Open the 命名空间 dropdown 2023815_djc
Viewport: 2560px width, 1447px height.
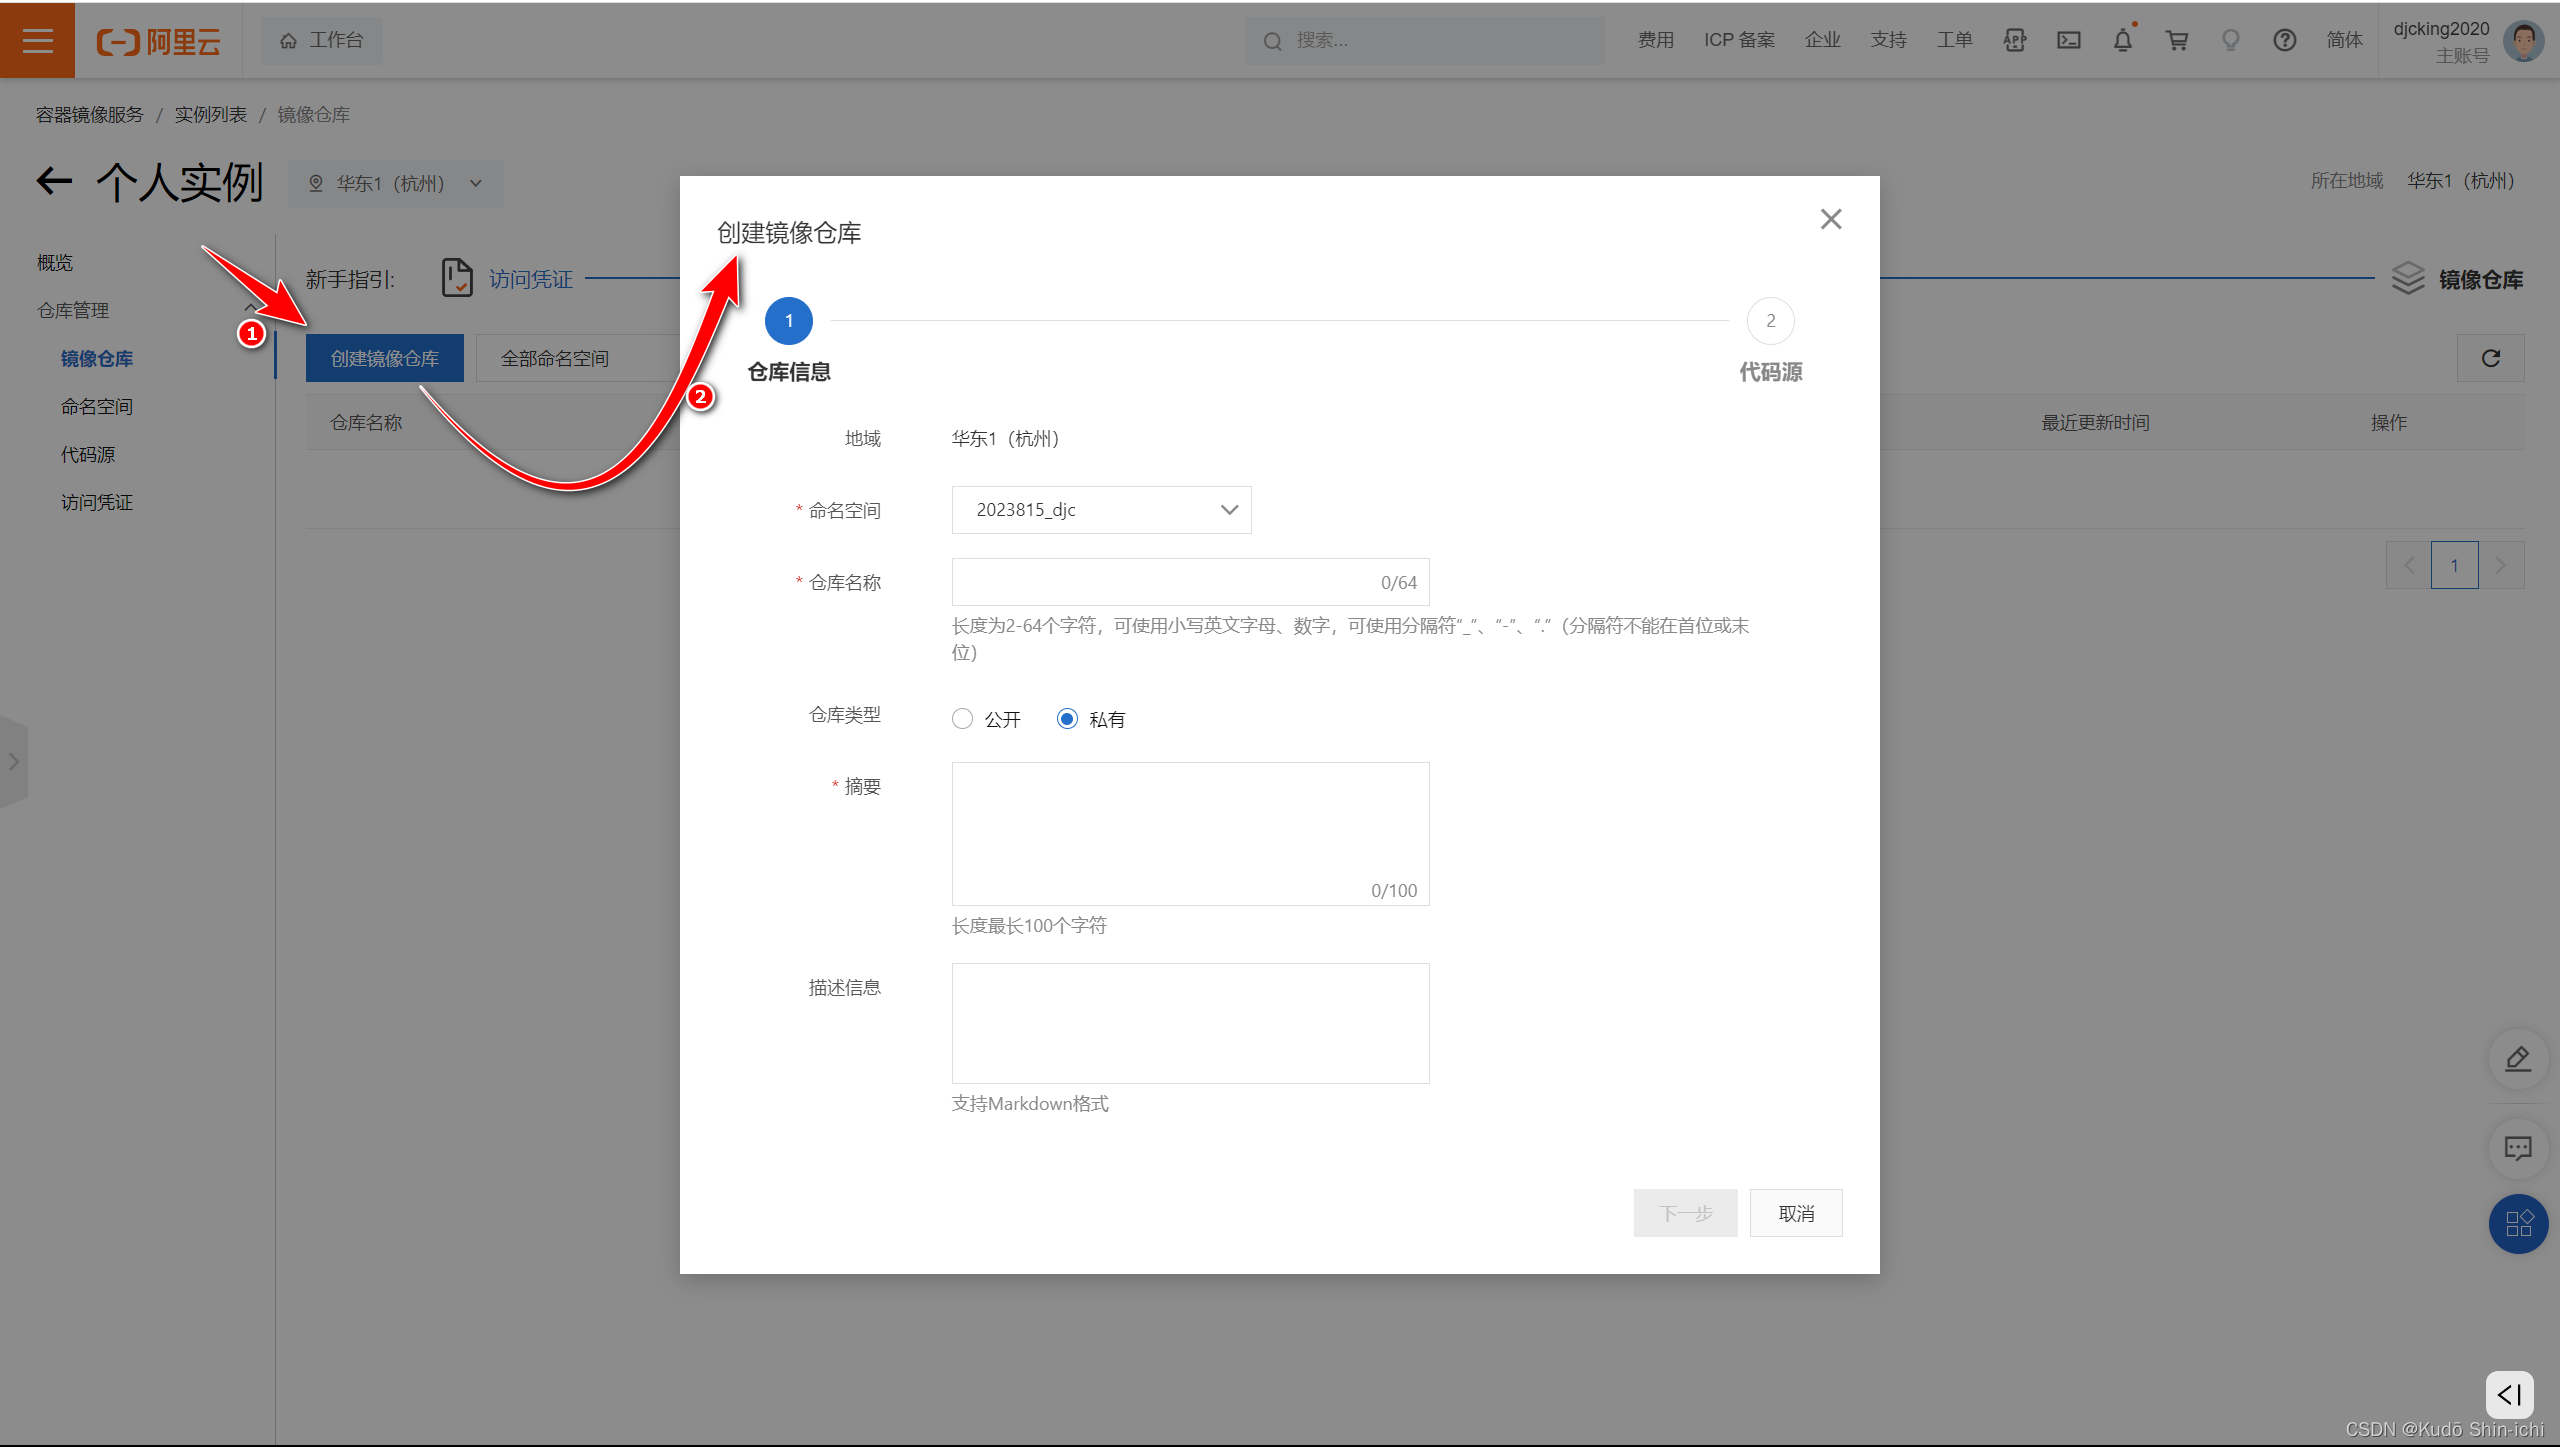pyautogui.click(x=1100, y=510)
